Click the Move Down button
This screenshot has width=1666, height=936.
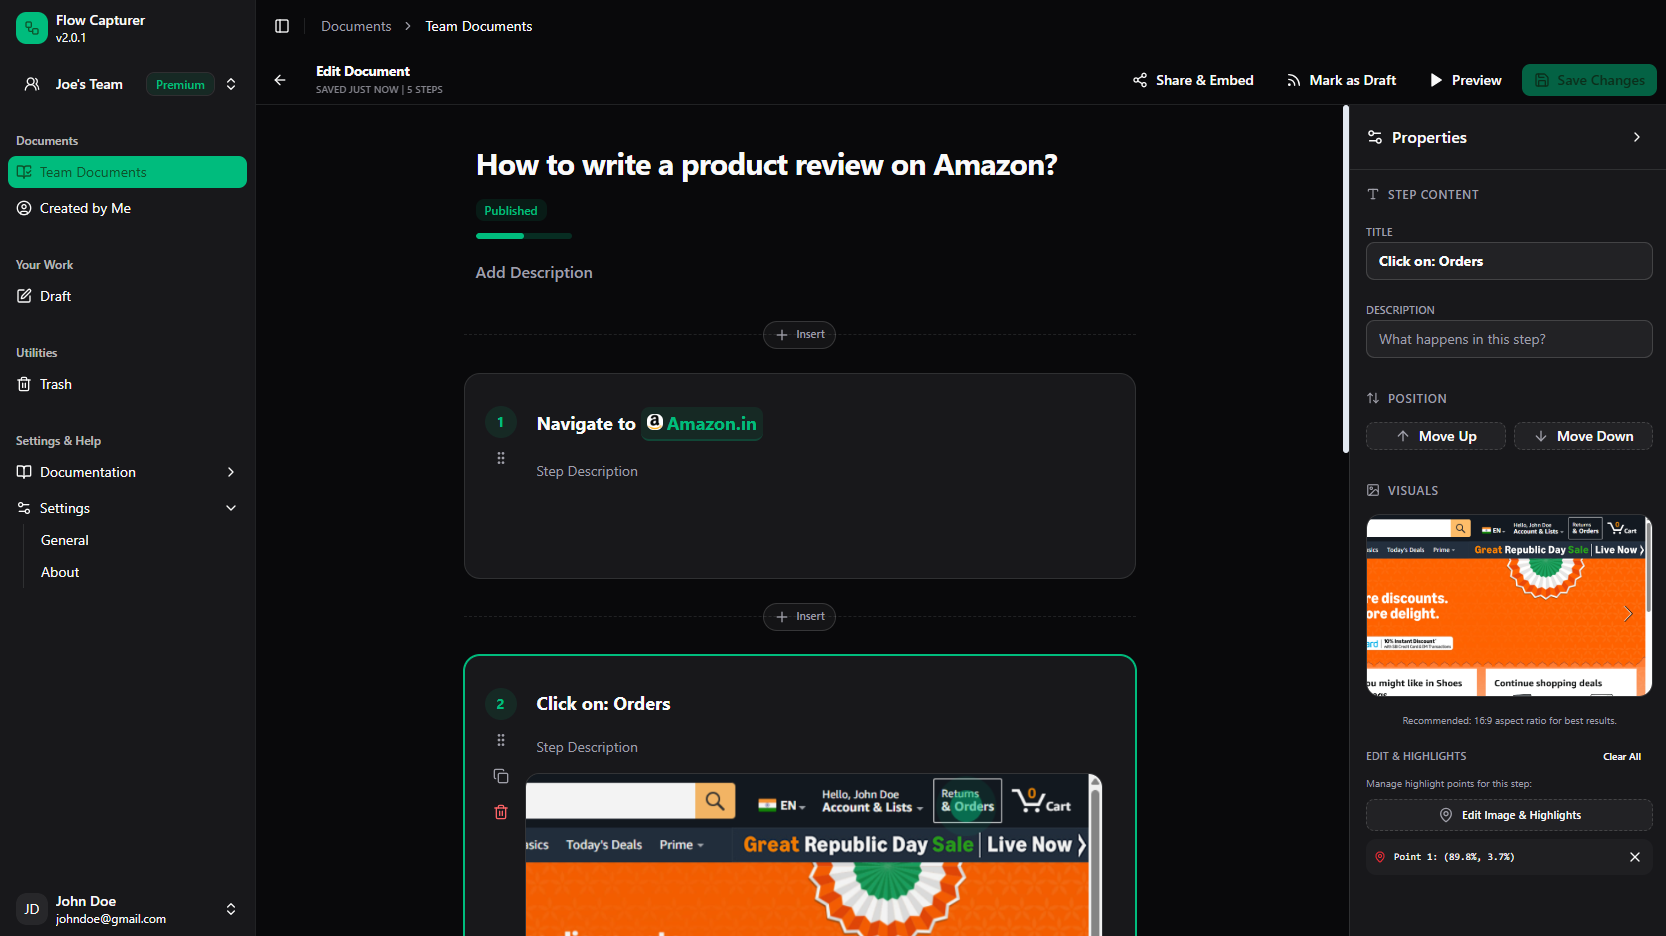[1583, 436]
